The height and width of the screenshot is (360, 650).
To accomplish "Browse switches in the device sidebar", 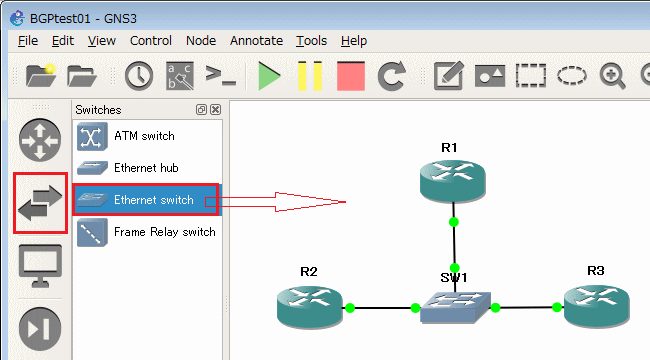I will (40, 203).
